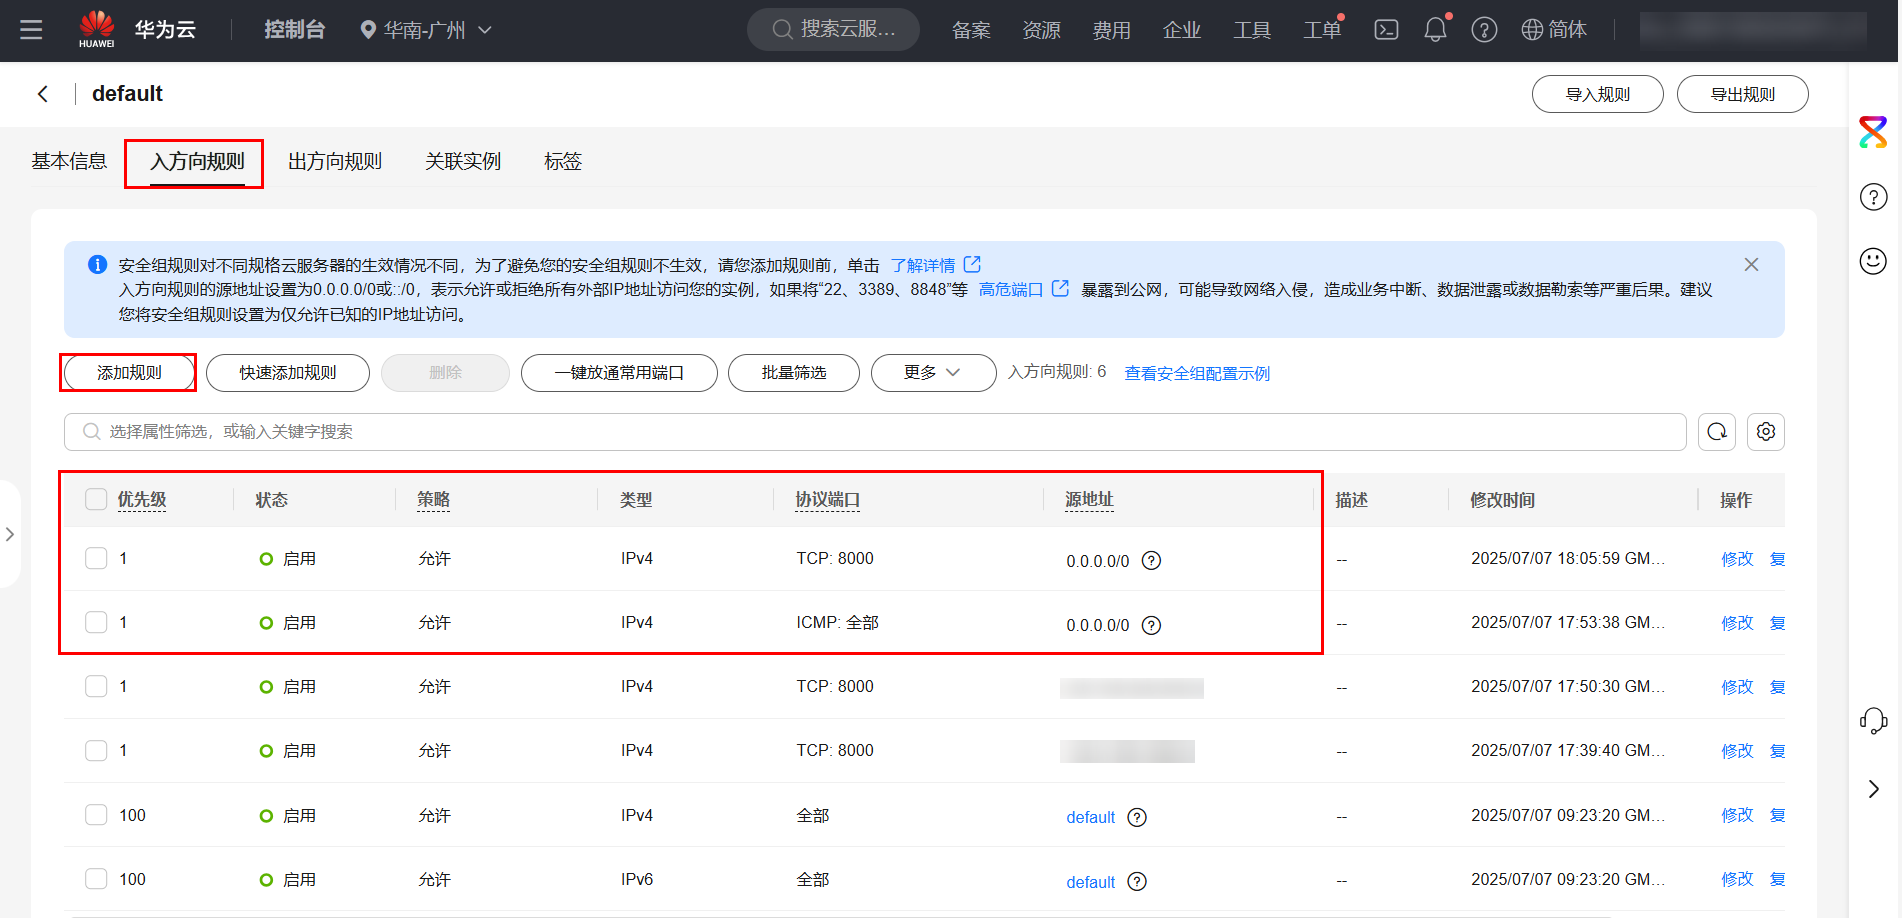Open the feedback smiley face icon
Image resolution: width=1902 pixels, height=918 pixels.
point(1873,261)
